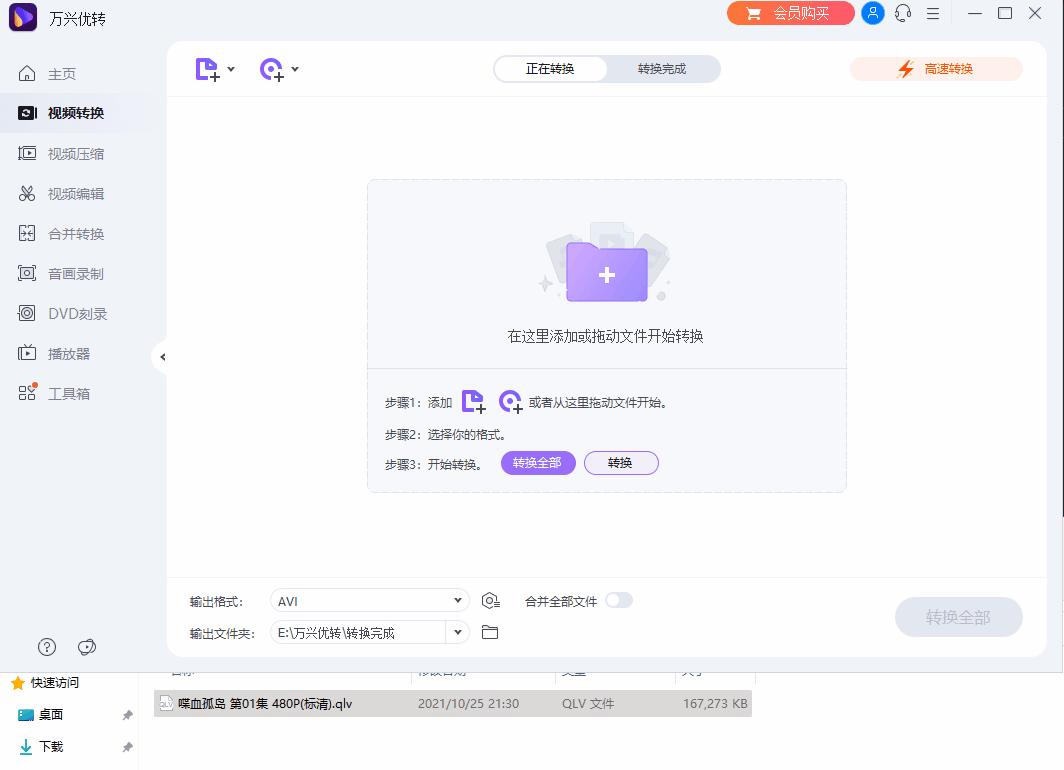Click the customer support headset icon
The height and width of the screenshot is (770, 1064).
(x=902, y=13)
